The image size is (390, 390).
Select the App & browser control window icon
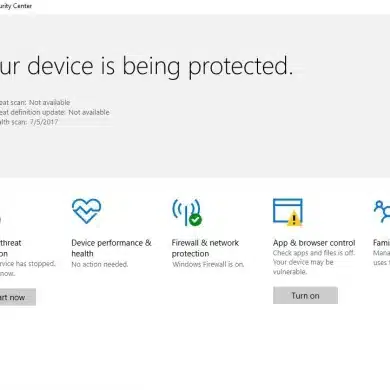coord(288,212)
